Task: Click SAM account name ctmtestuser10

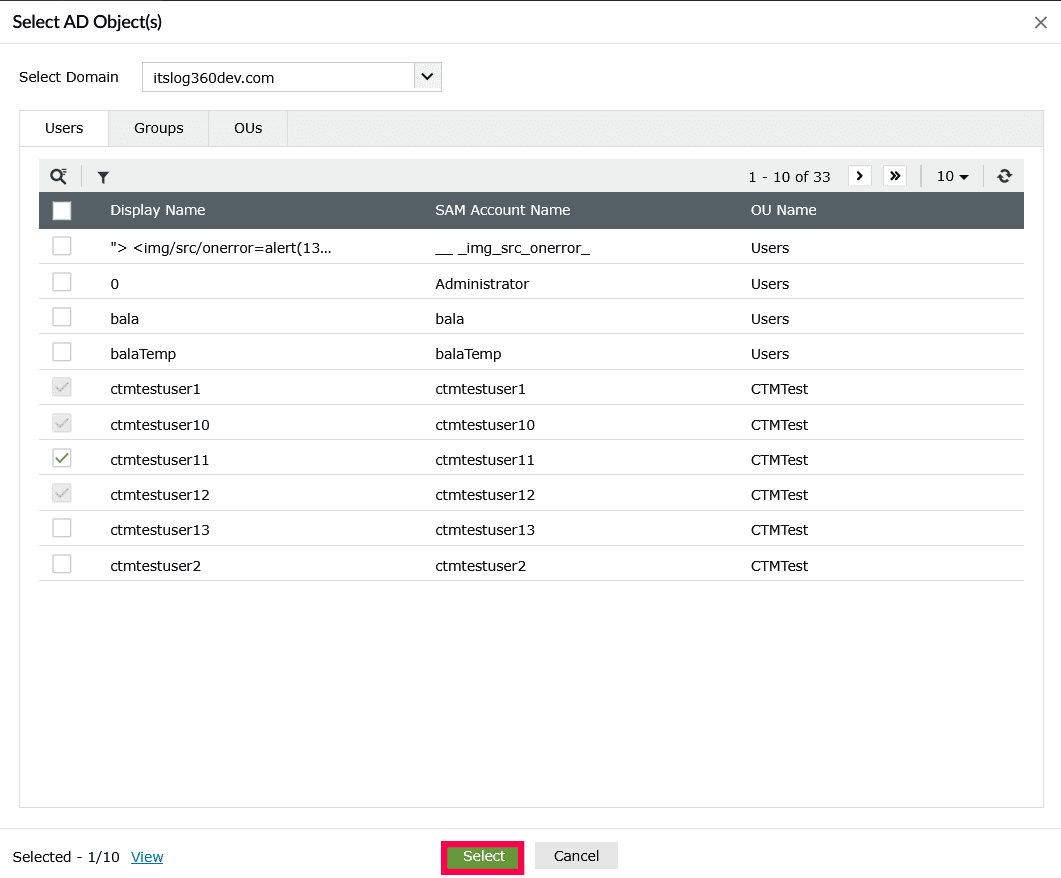Action: pyautogui.click(x=484, y=425)
